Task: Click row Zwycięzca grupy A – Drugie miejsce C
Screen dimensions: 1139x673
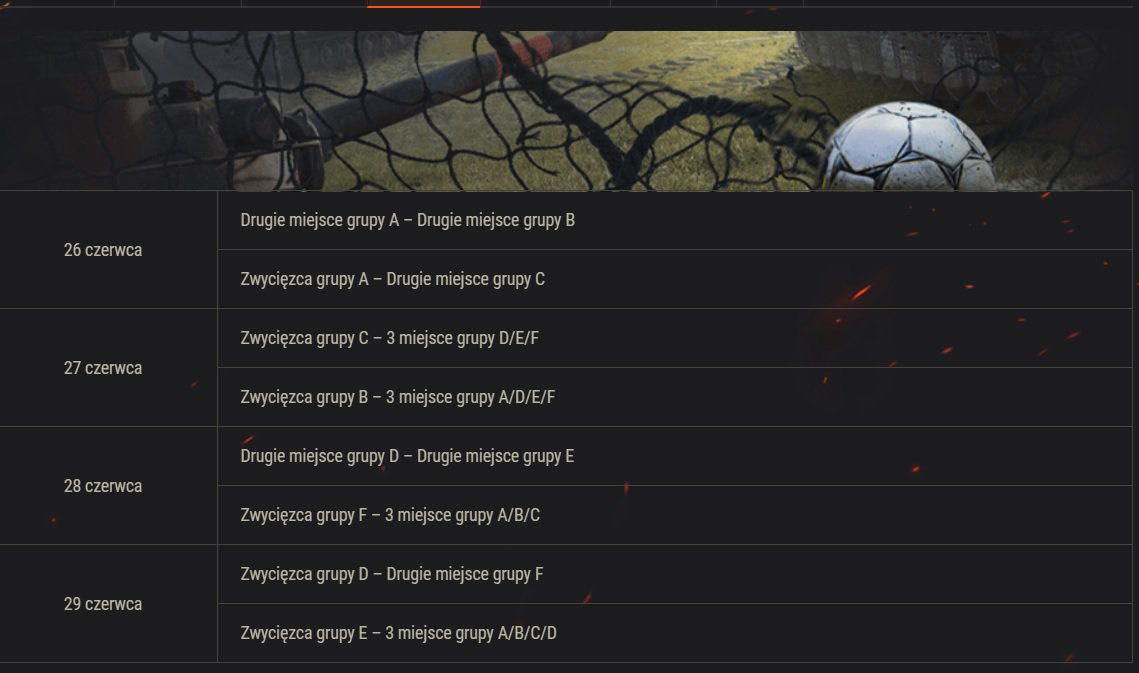Action: tap(675, 279)
